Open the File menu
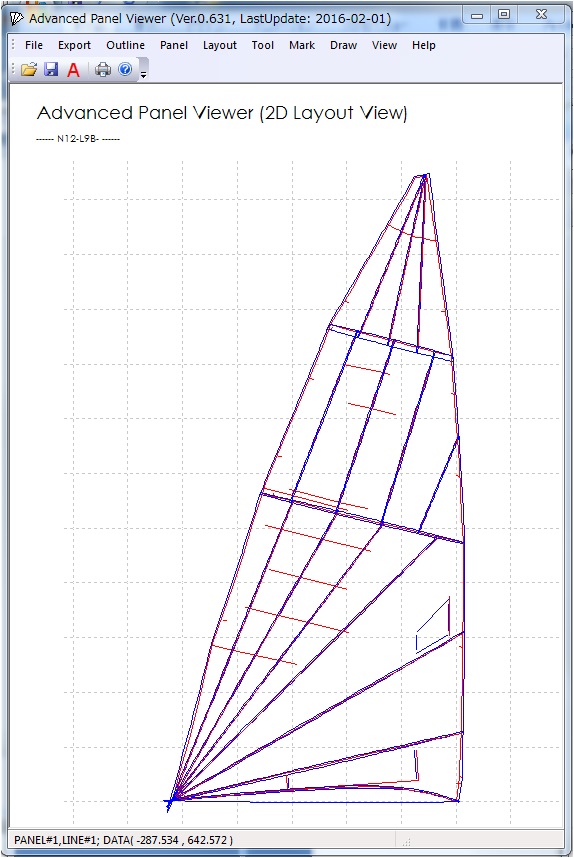The image size is (574, 858). coord(34,45)
